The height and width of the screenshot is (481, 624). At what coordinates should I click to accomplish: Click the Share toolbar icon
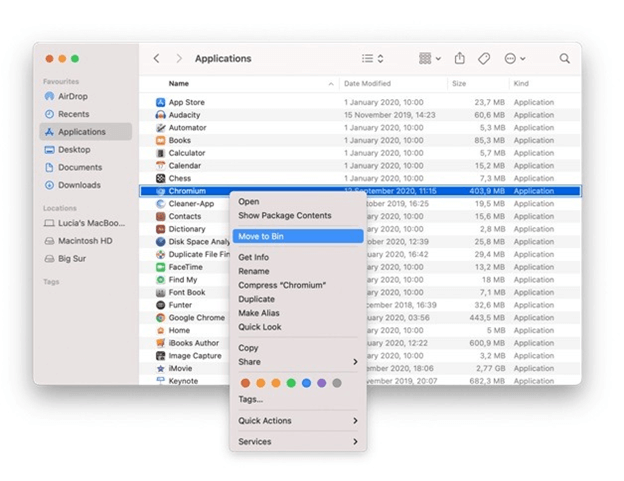pyautogui.click(x=460, y=58)
